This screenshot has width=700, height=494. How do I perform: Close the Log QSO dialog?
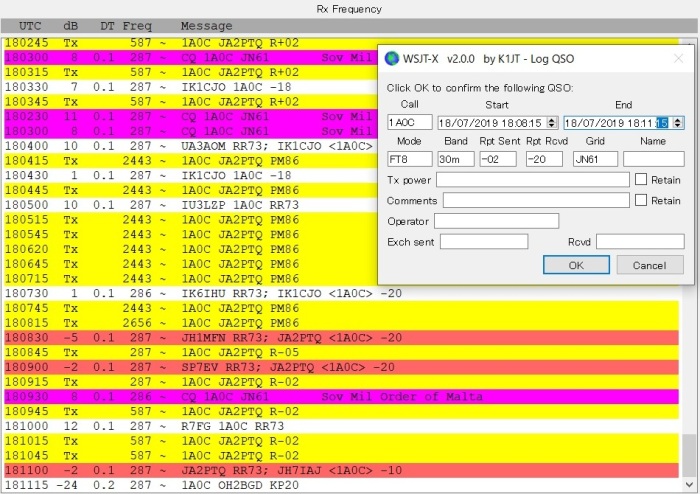pyautogui.click(x=678, y=58)
